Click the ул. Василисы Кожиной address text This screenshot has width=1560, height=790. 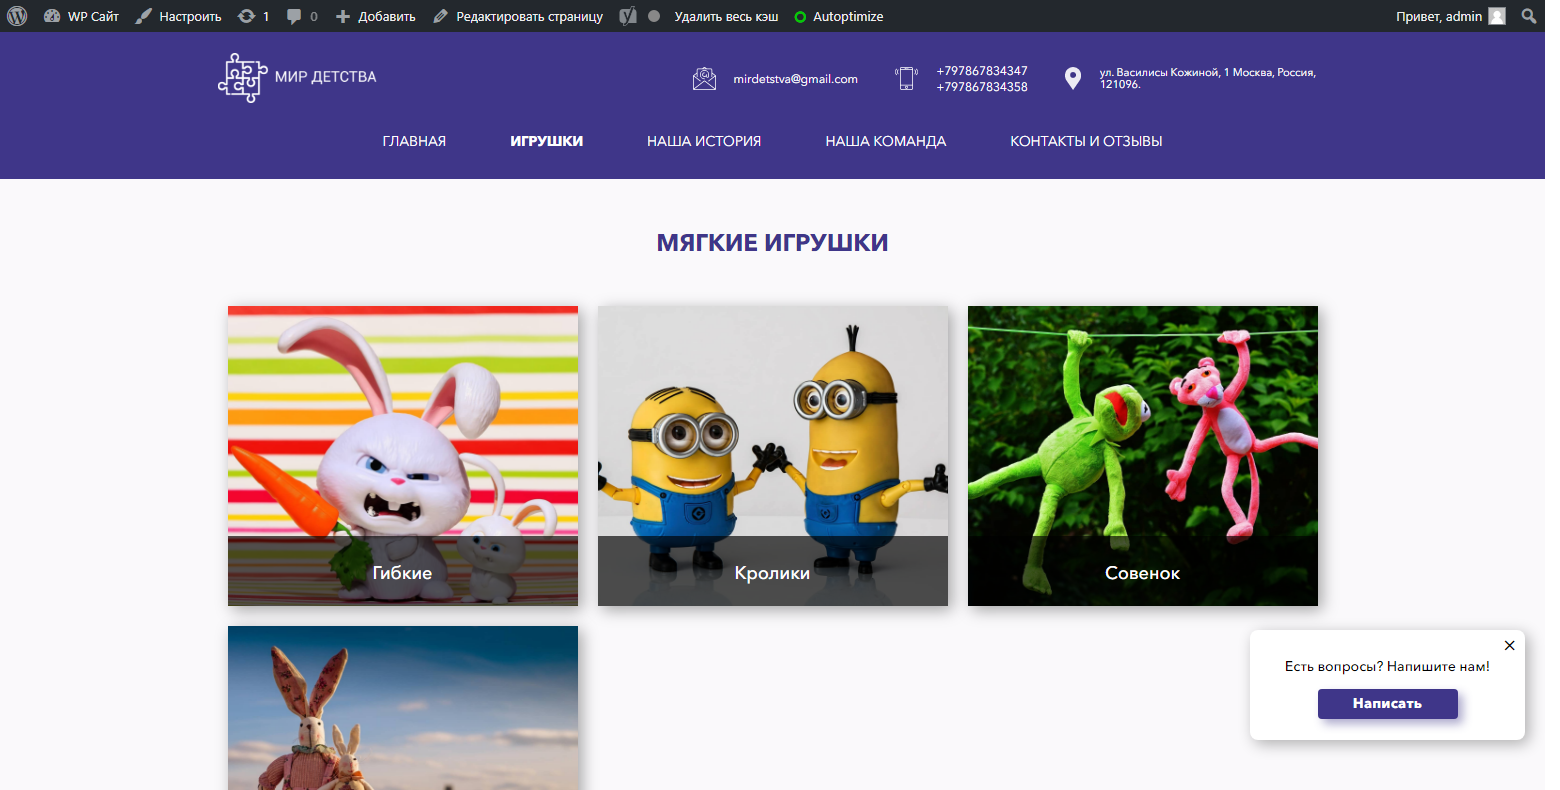(x=1207, y=78)
